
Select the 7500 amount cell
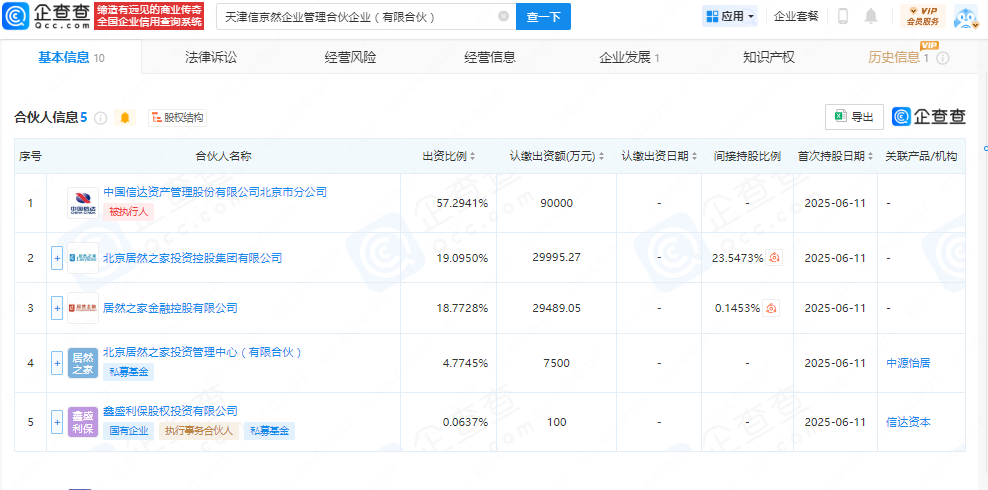556,363
